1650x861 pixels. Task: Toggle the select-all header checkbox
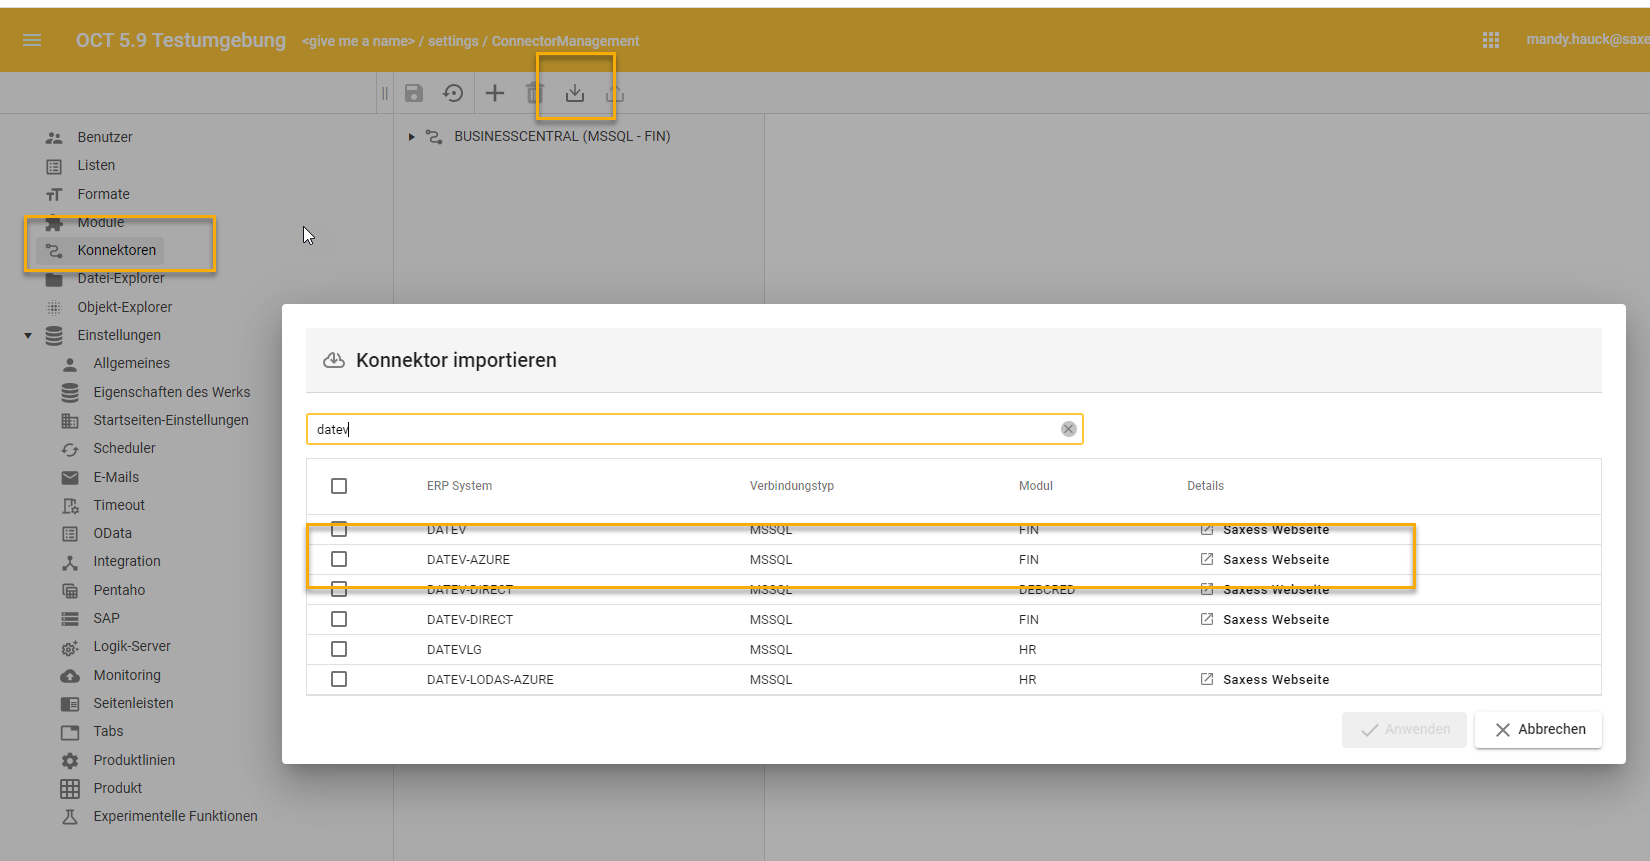pyautogui.click(x=339, y=486)
